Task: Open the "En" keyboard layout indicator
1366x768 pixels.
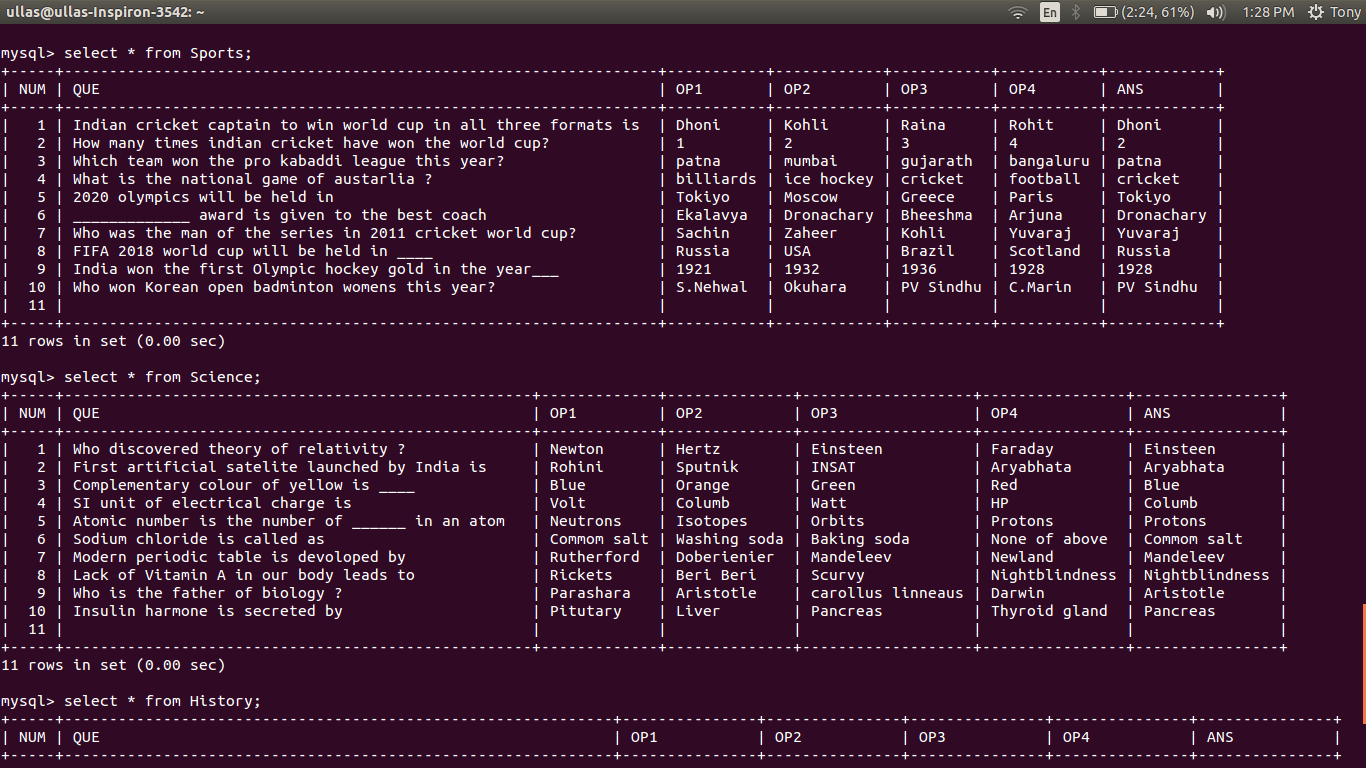Action: [1049, 12]
